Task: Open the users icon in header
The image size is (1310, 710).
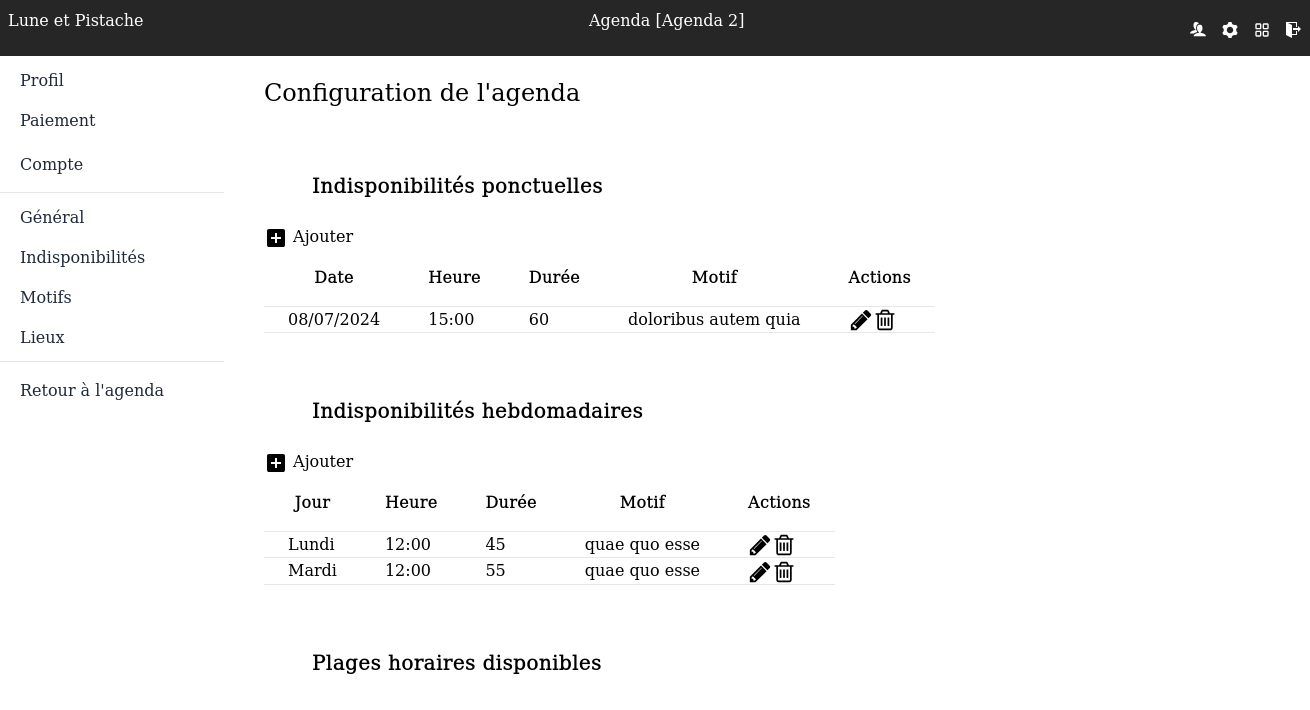Action: click(1197, 30)
